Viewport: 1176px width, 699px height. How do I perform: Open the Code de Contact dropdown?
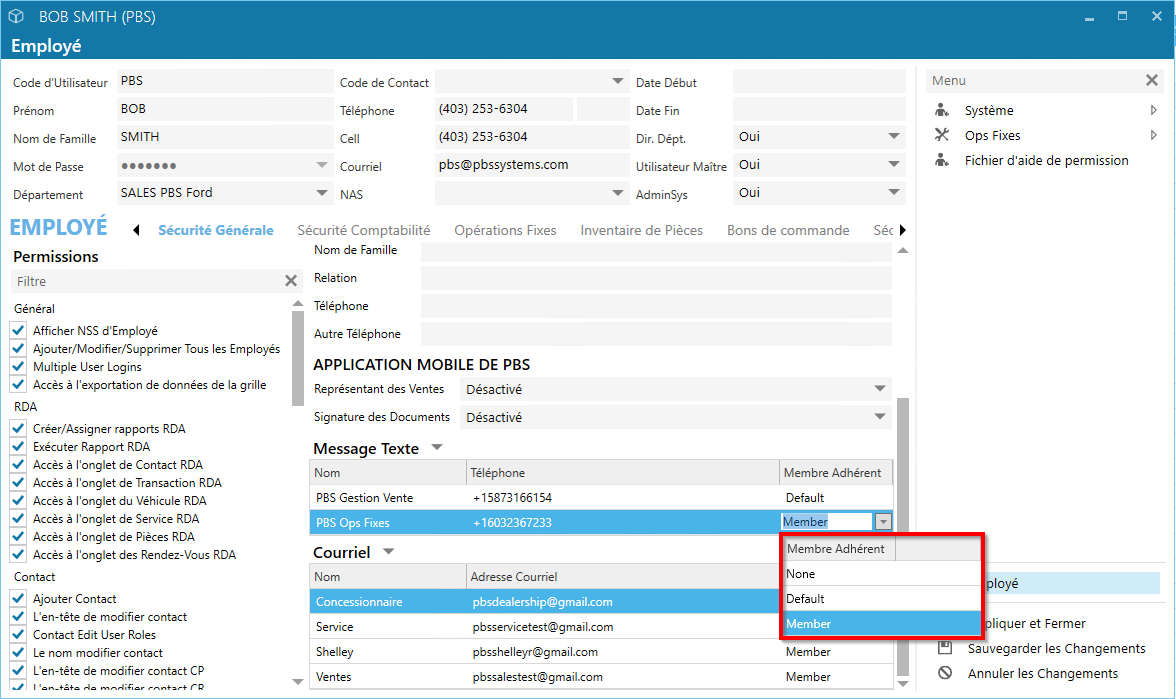pyautogui.click(x=617, y=81)
